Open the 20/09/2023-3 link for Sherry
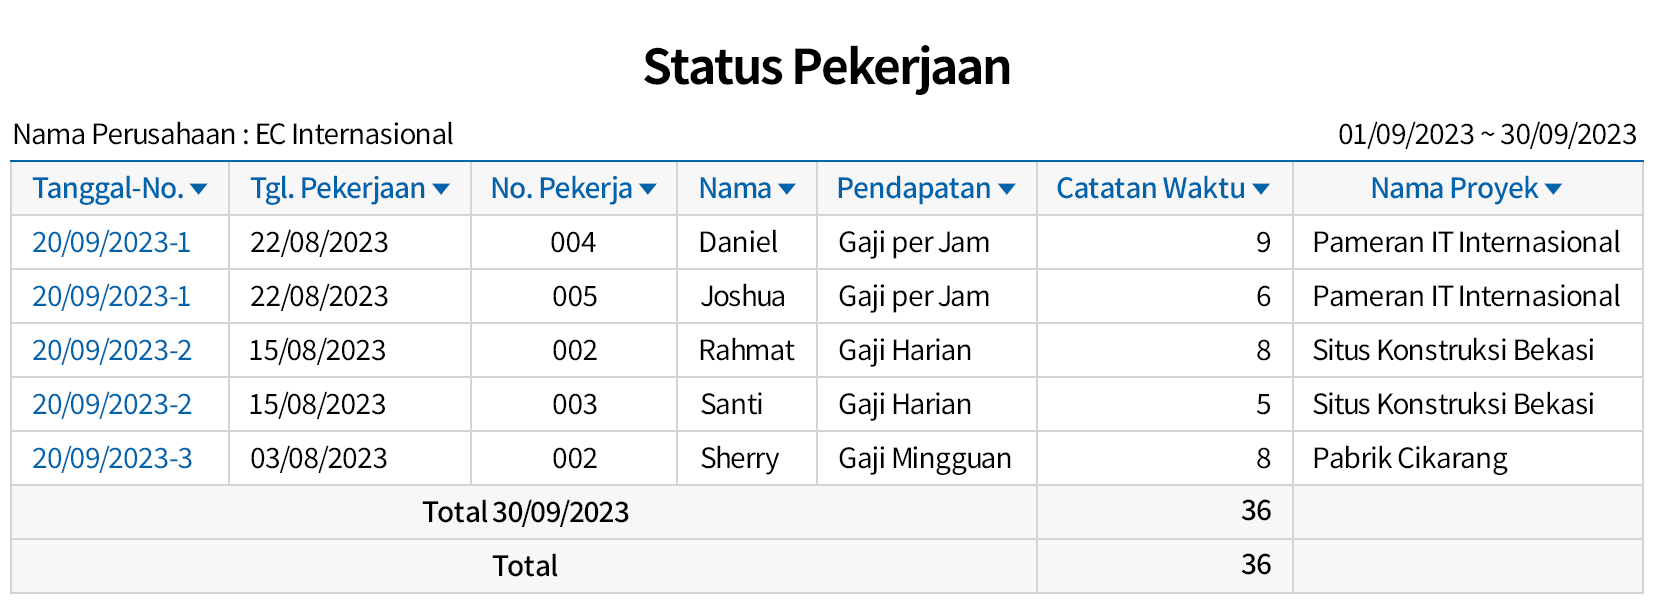Screen dimensions: 1654x604 (x=112, y=459)
